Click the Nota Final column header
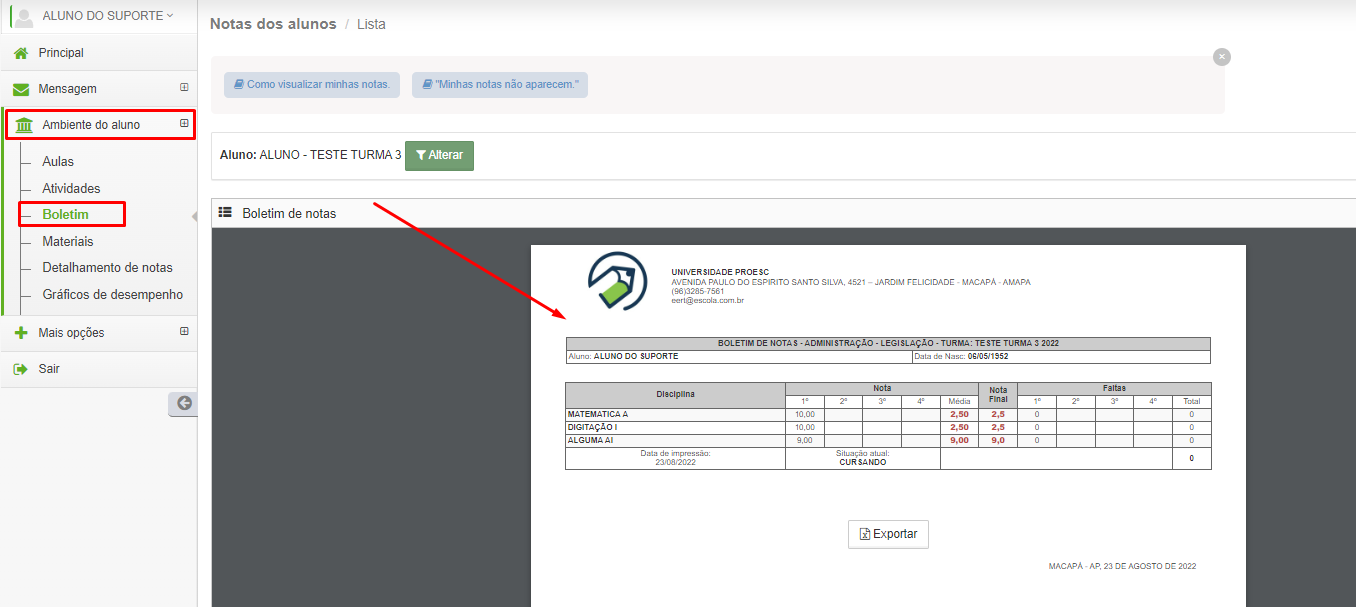 point(998,395)
